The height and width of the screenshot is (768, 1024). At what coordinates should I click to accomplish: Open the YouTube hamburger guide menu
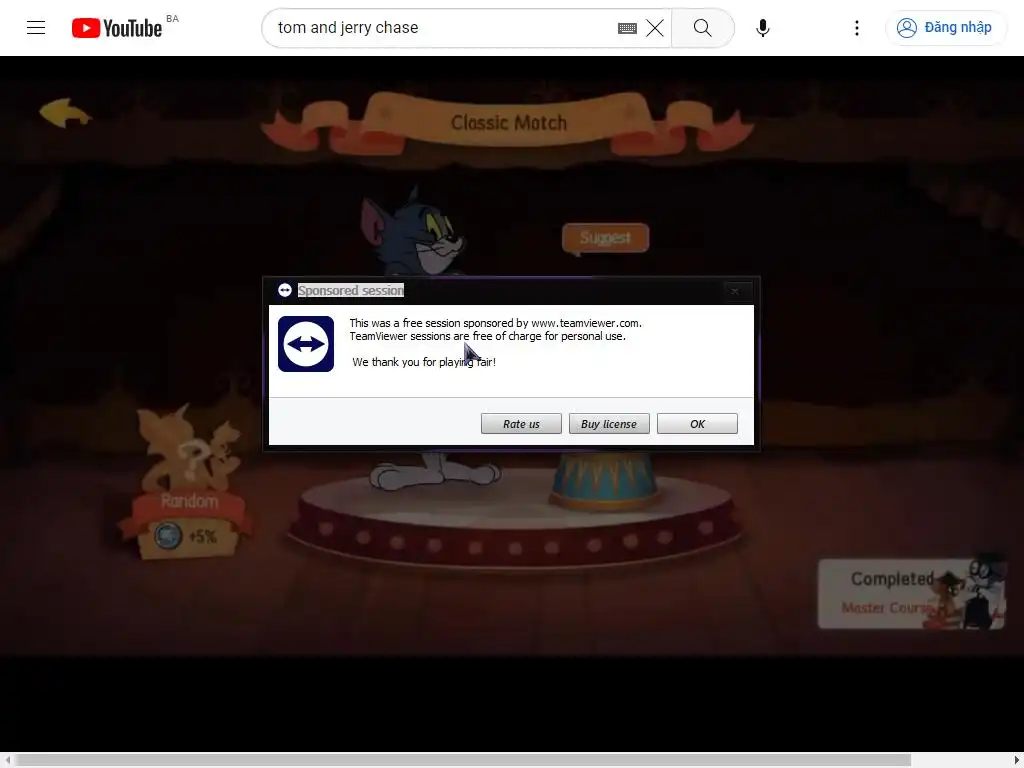[x=36, y=27]
